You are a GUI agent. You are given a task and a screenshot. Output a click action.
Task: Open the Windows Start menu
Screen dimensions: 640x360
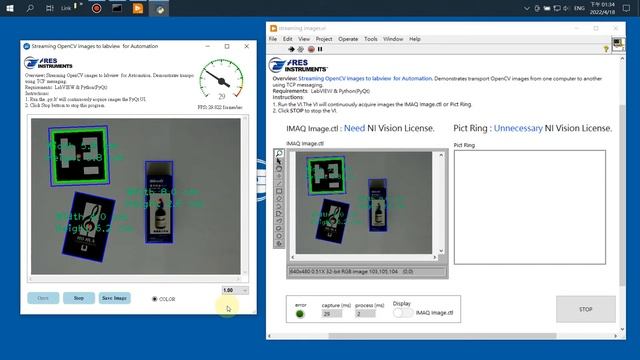point(10,8)
